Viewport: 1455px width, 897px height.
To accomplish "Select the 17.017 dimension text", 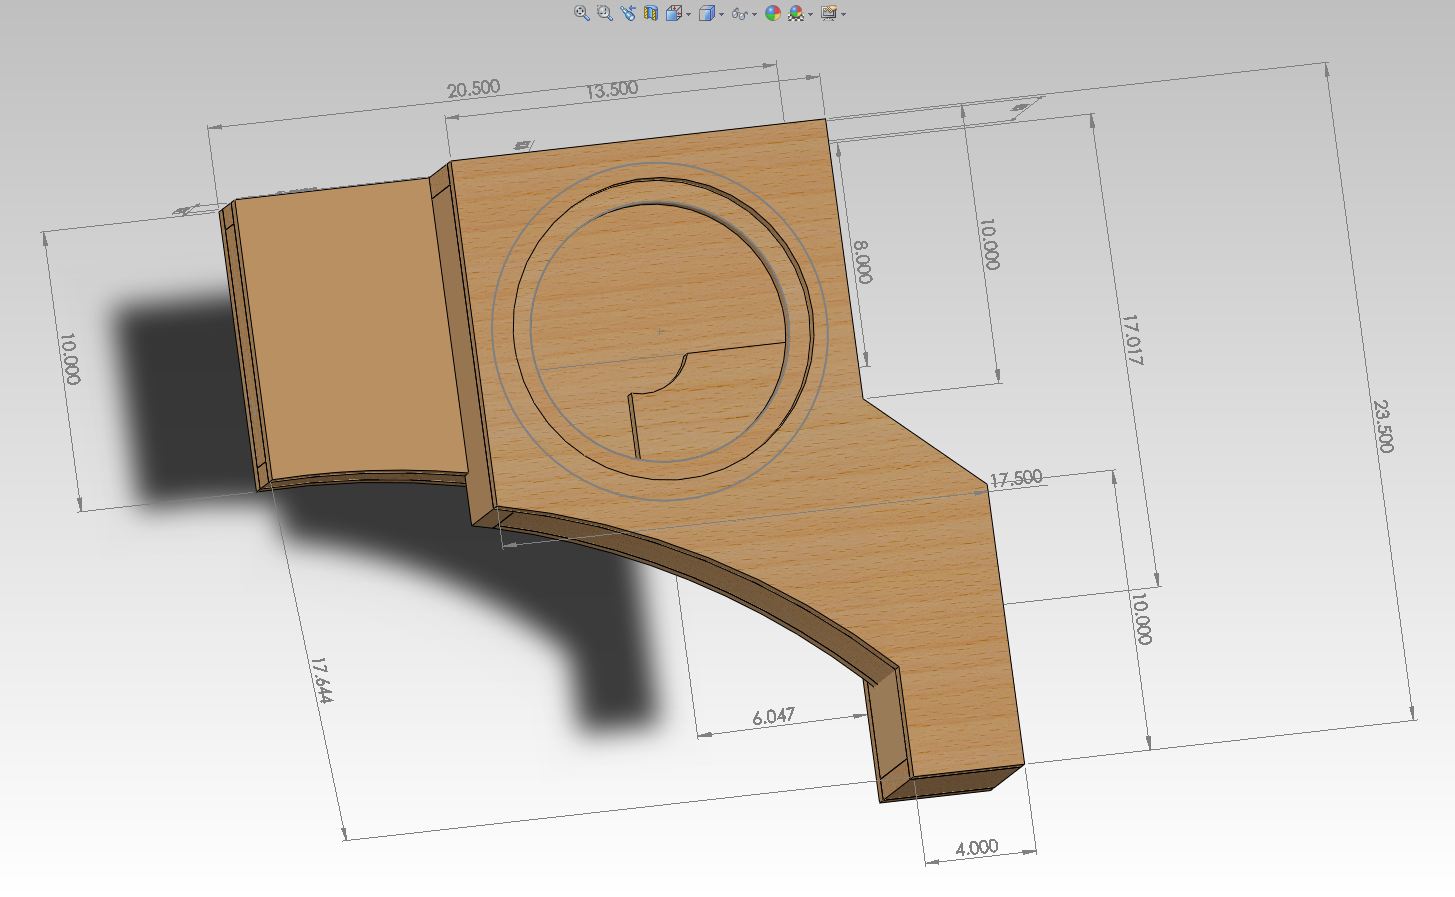I will point(1131,340).
